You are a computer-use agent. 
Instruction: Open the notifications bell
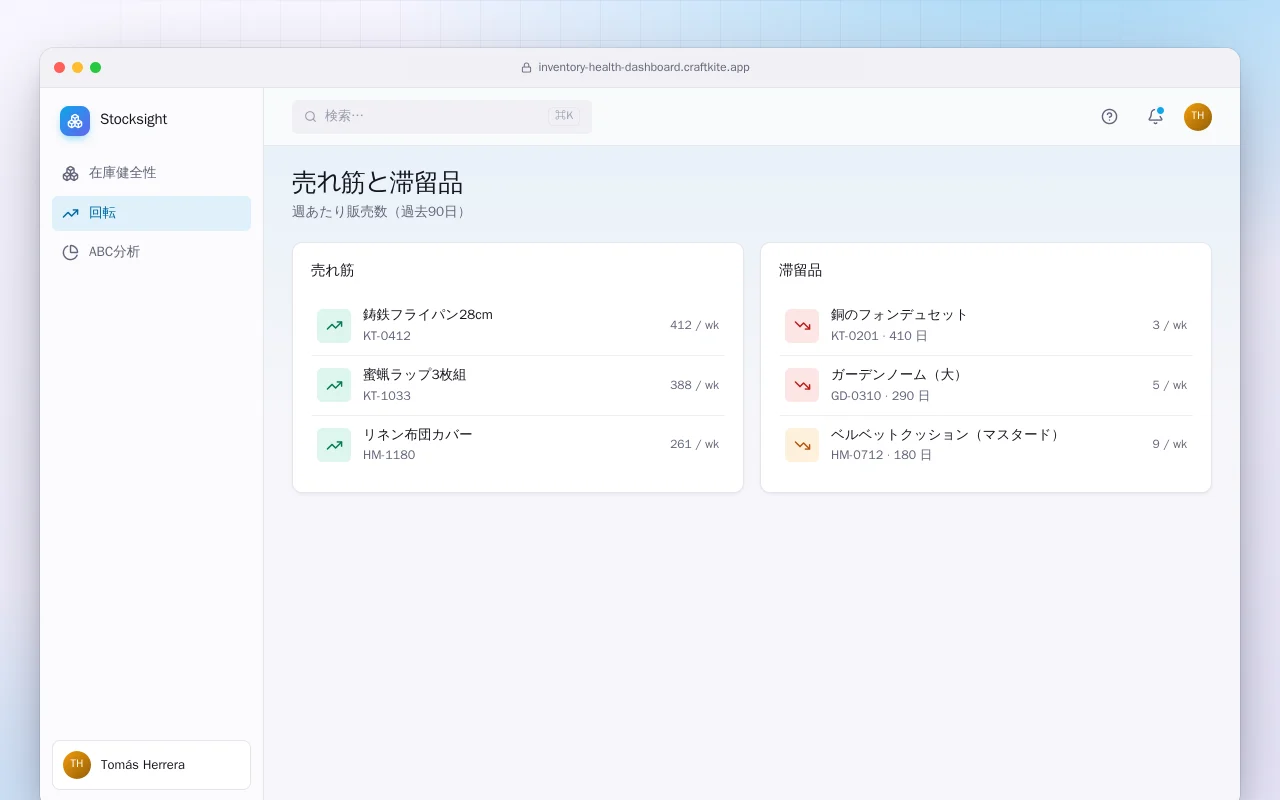point(1155,117)
